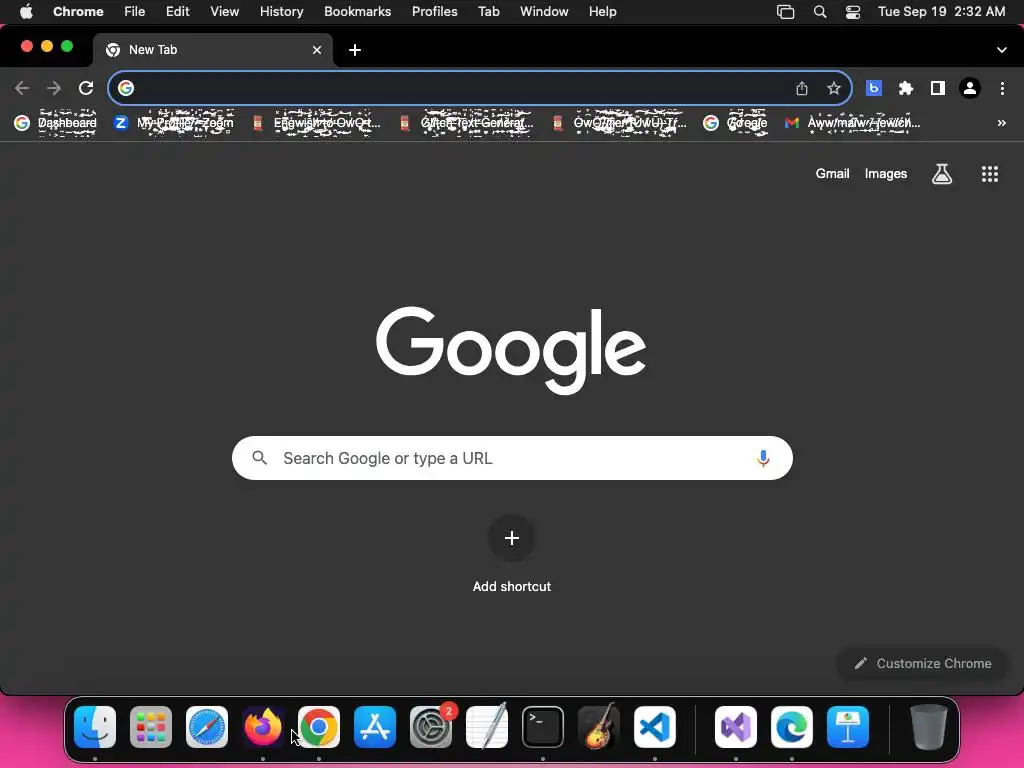
Task: Open the View menu
Action: pyautogui.click(x=225, y=12)
